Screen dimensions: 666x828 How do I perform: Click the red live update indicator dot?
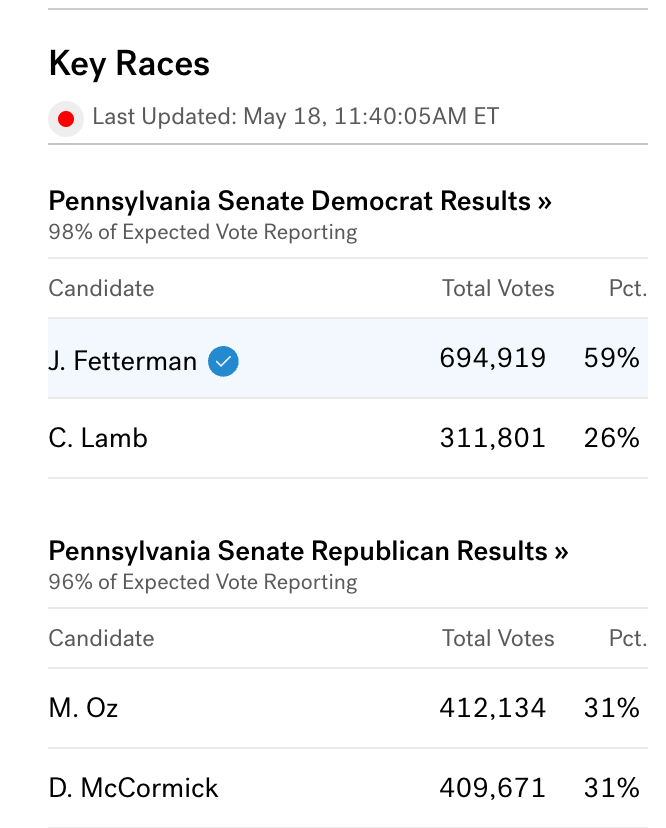[66, 119]
